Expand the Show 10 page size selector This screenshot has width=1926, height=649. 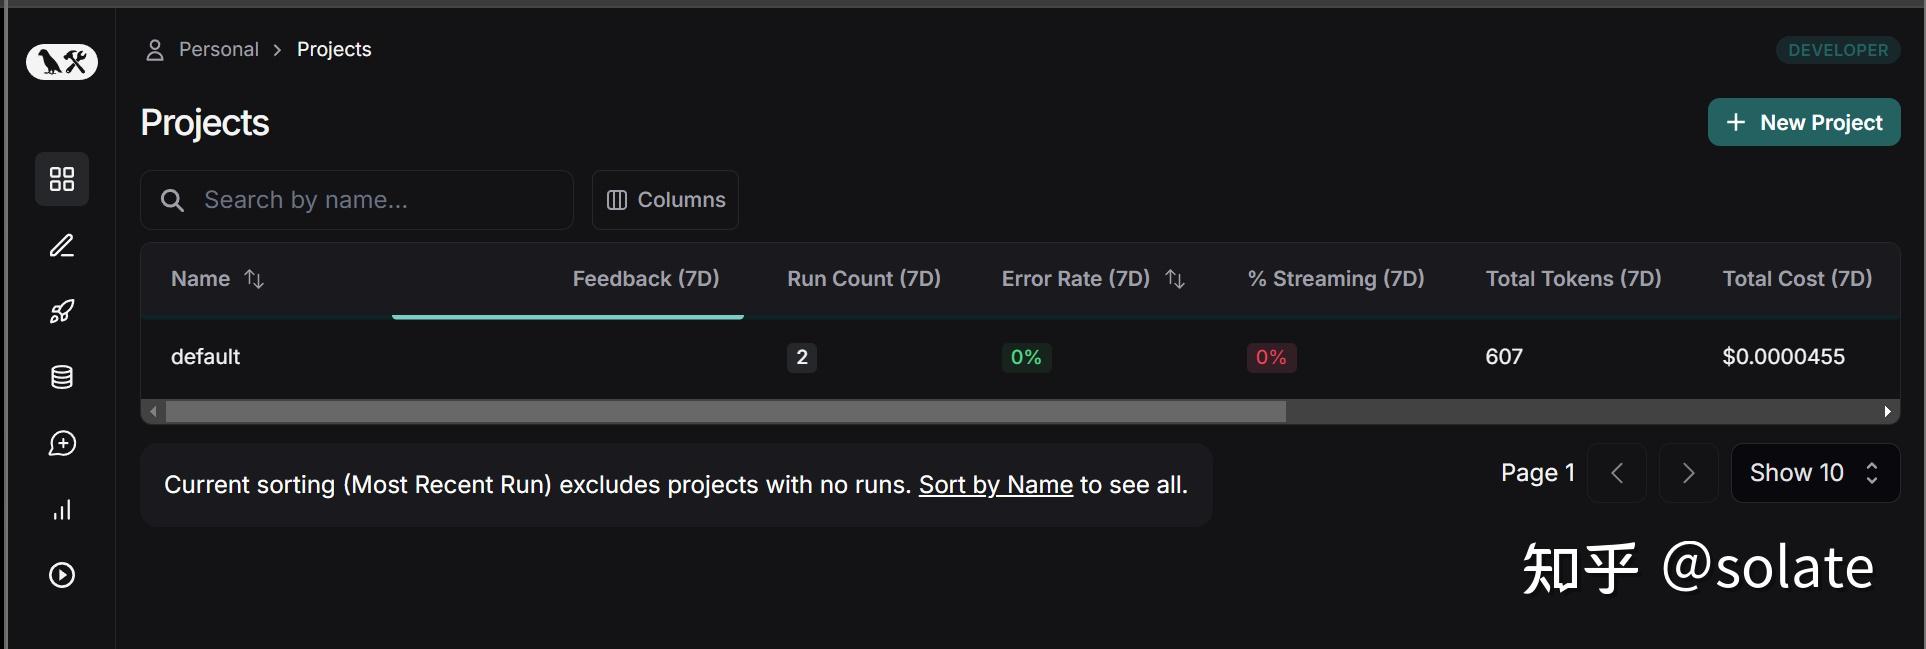(x=1814, y=473)
